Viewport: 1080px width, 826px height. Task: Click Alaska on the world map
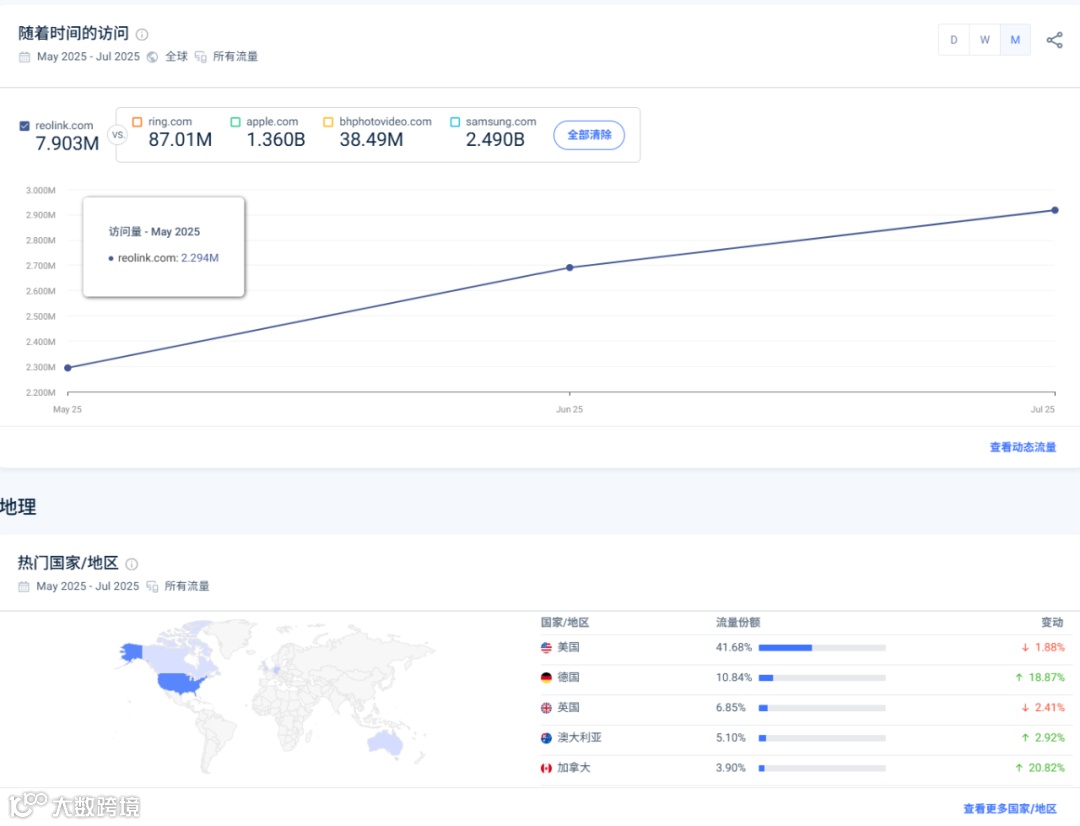point(131,651)
